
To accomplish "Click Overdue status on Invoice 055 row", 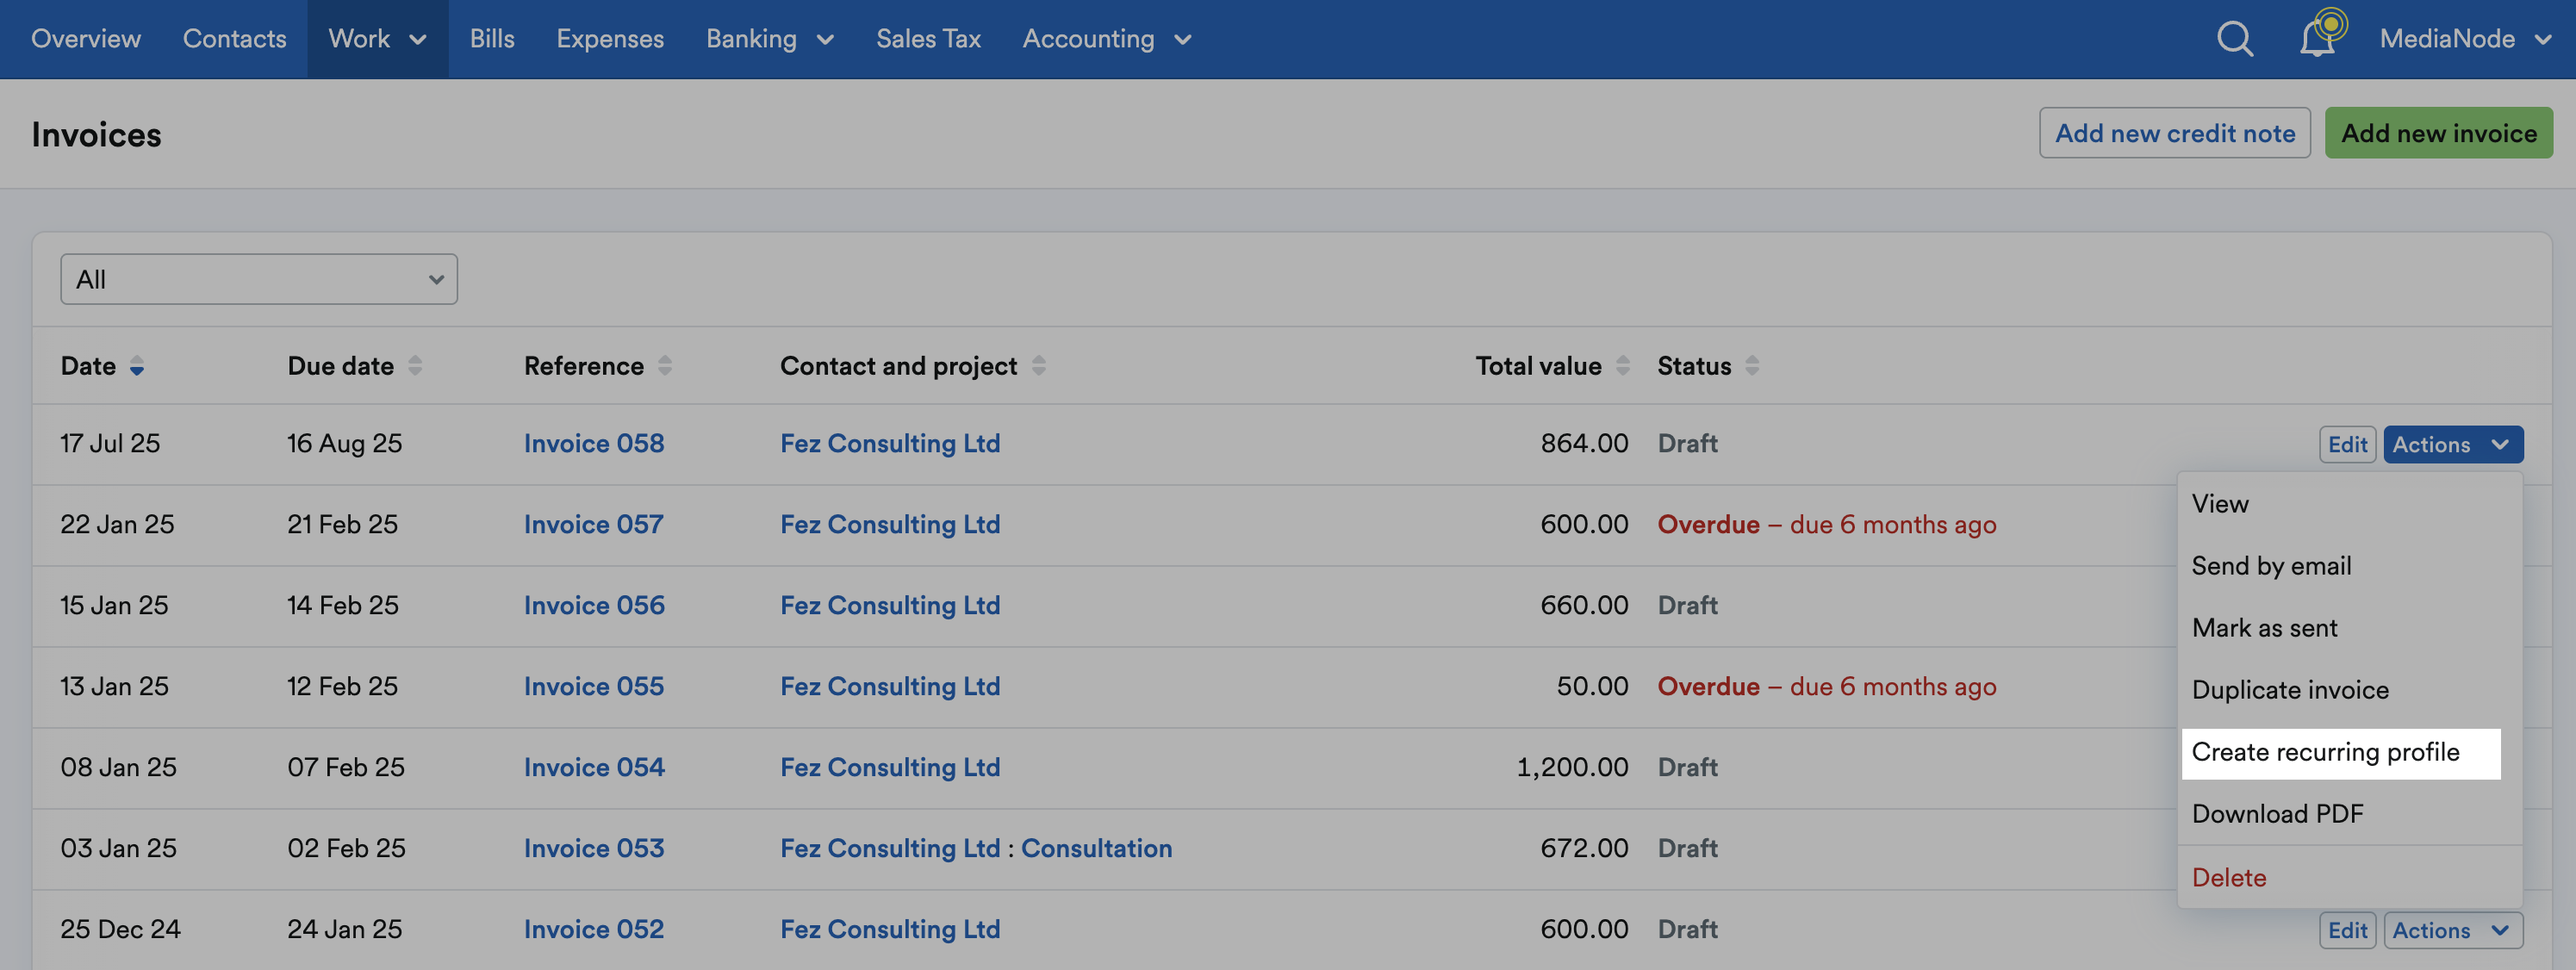I will coord(1827,687).
